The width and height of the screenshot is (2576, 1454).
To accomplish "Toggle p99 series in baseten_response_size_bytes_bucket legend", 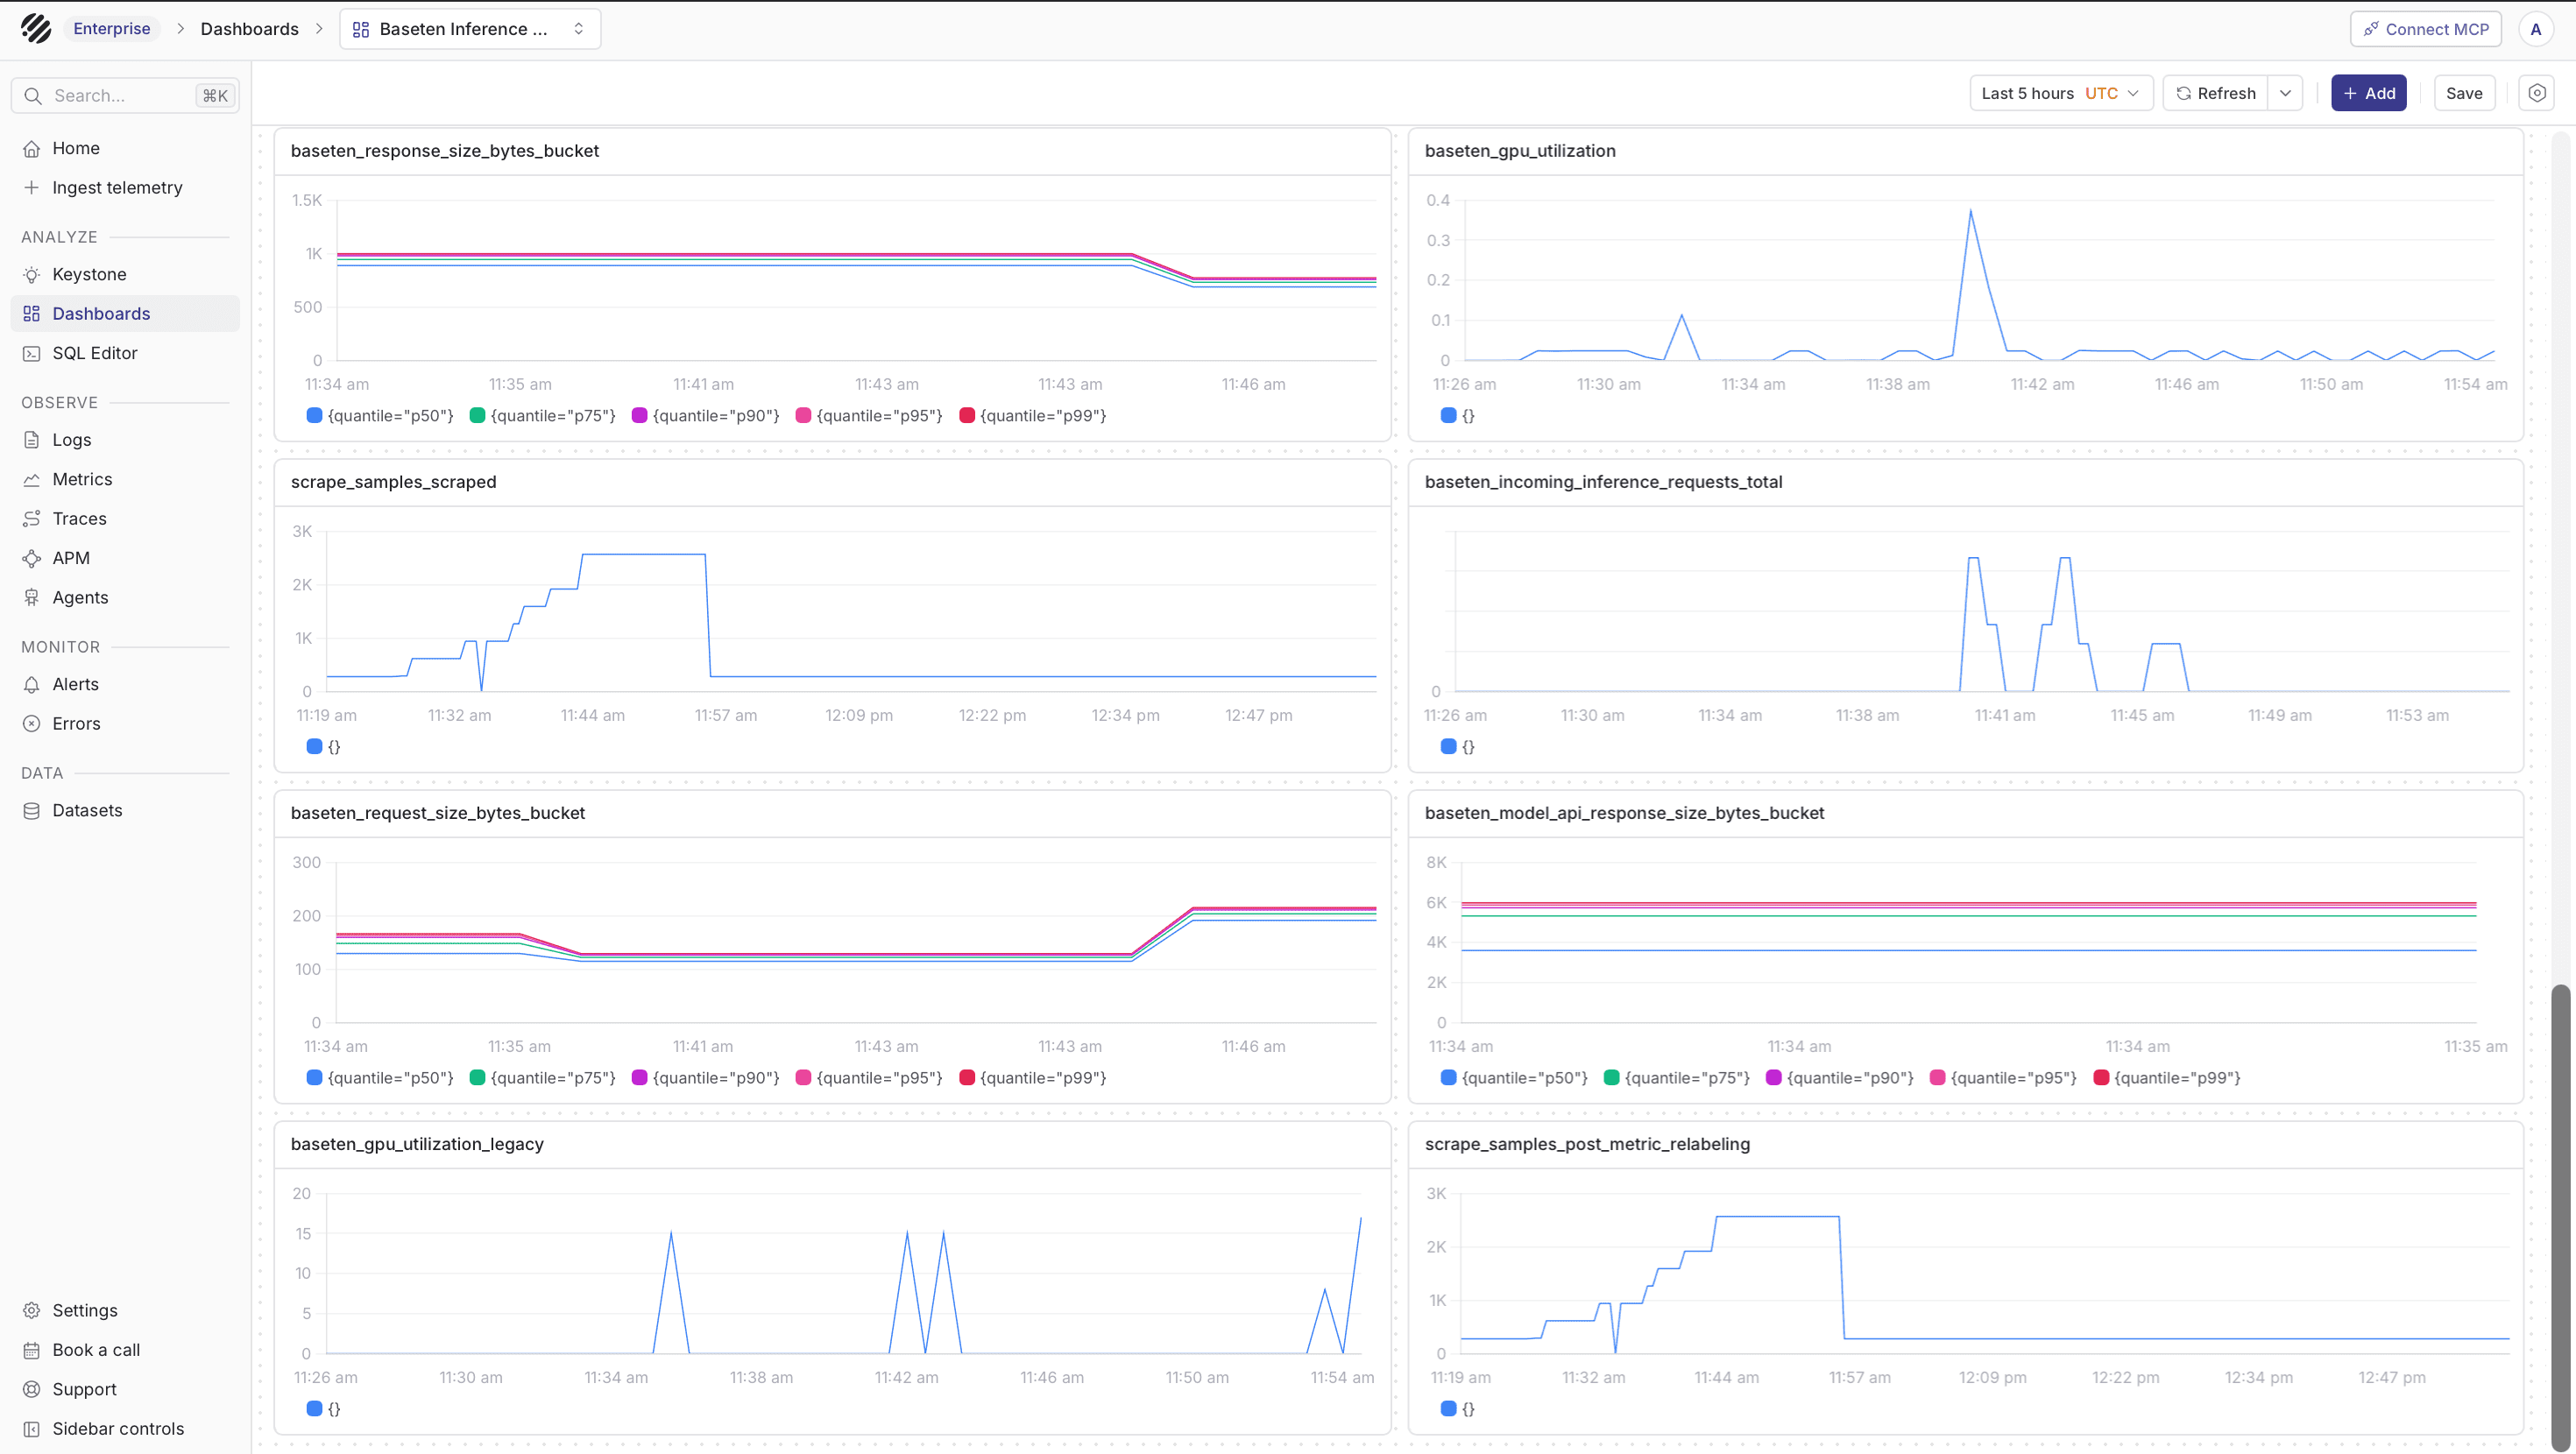I will (x=1033, y=415).
